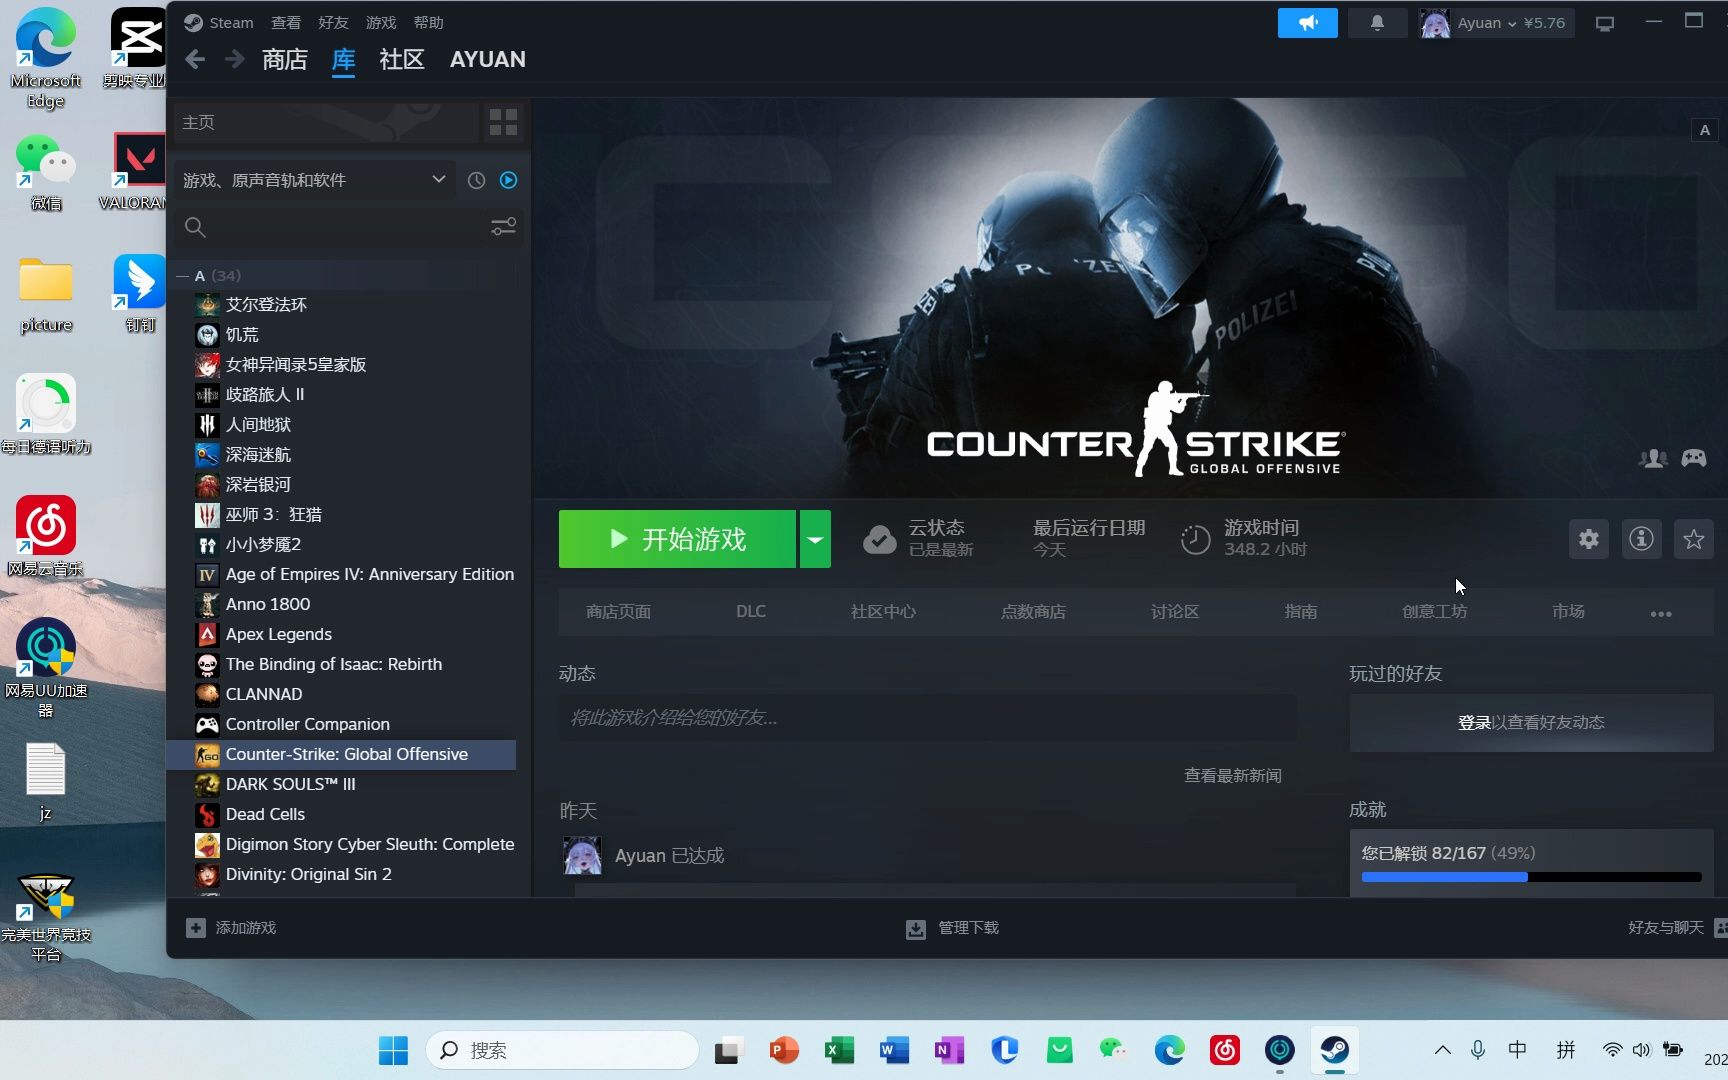
Task: Show game info with the info icon
Action: (x=1641, y=540)
